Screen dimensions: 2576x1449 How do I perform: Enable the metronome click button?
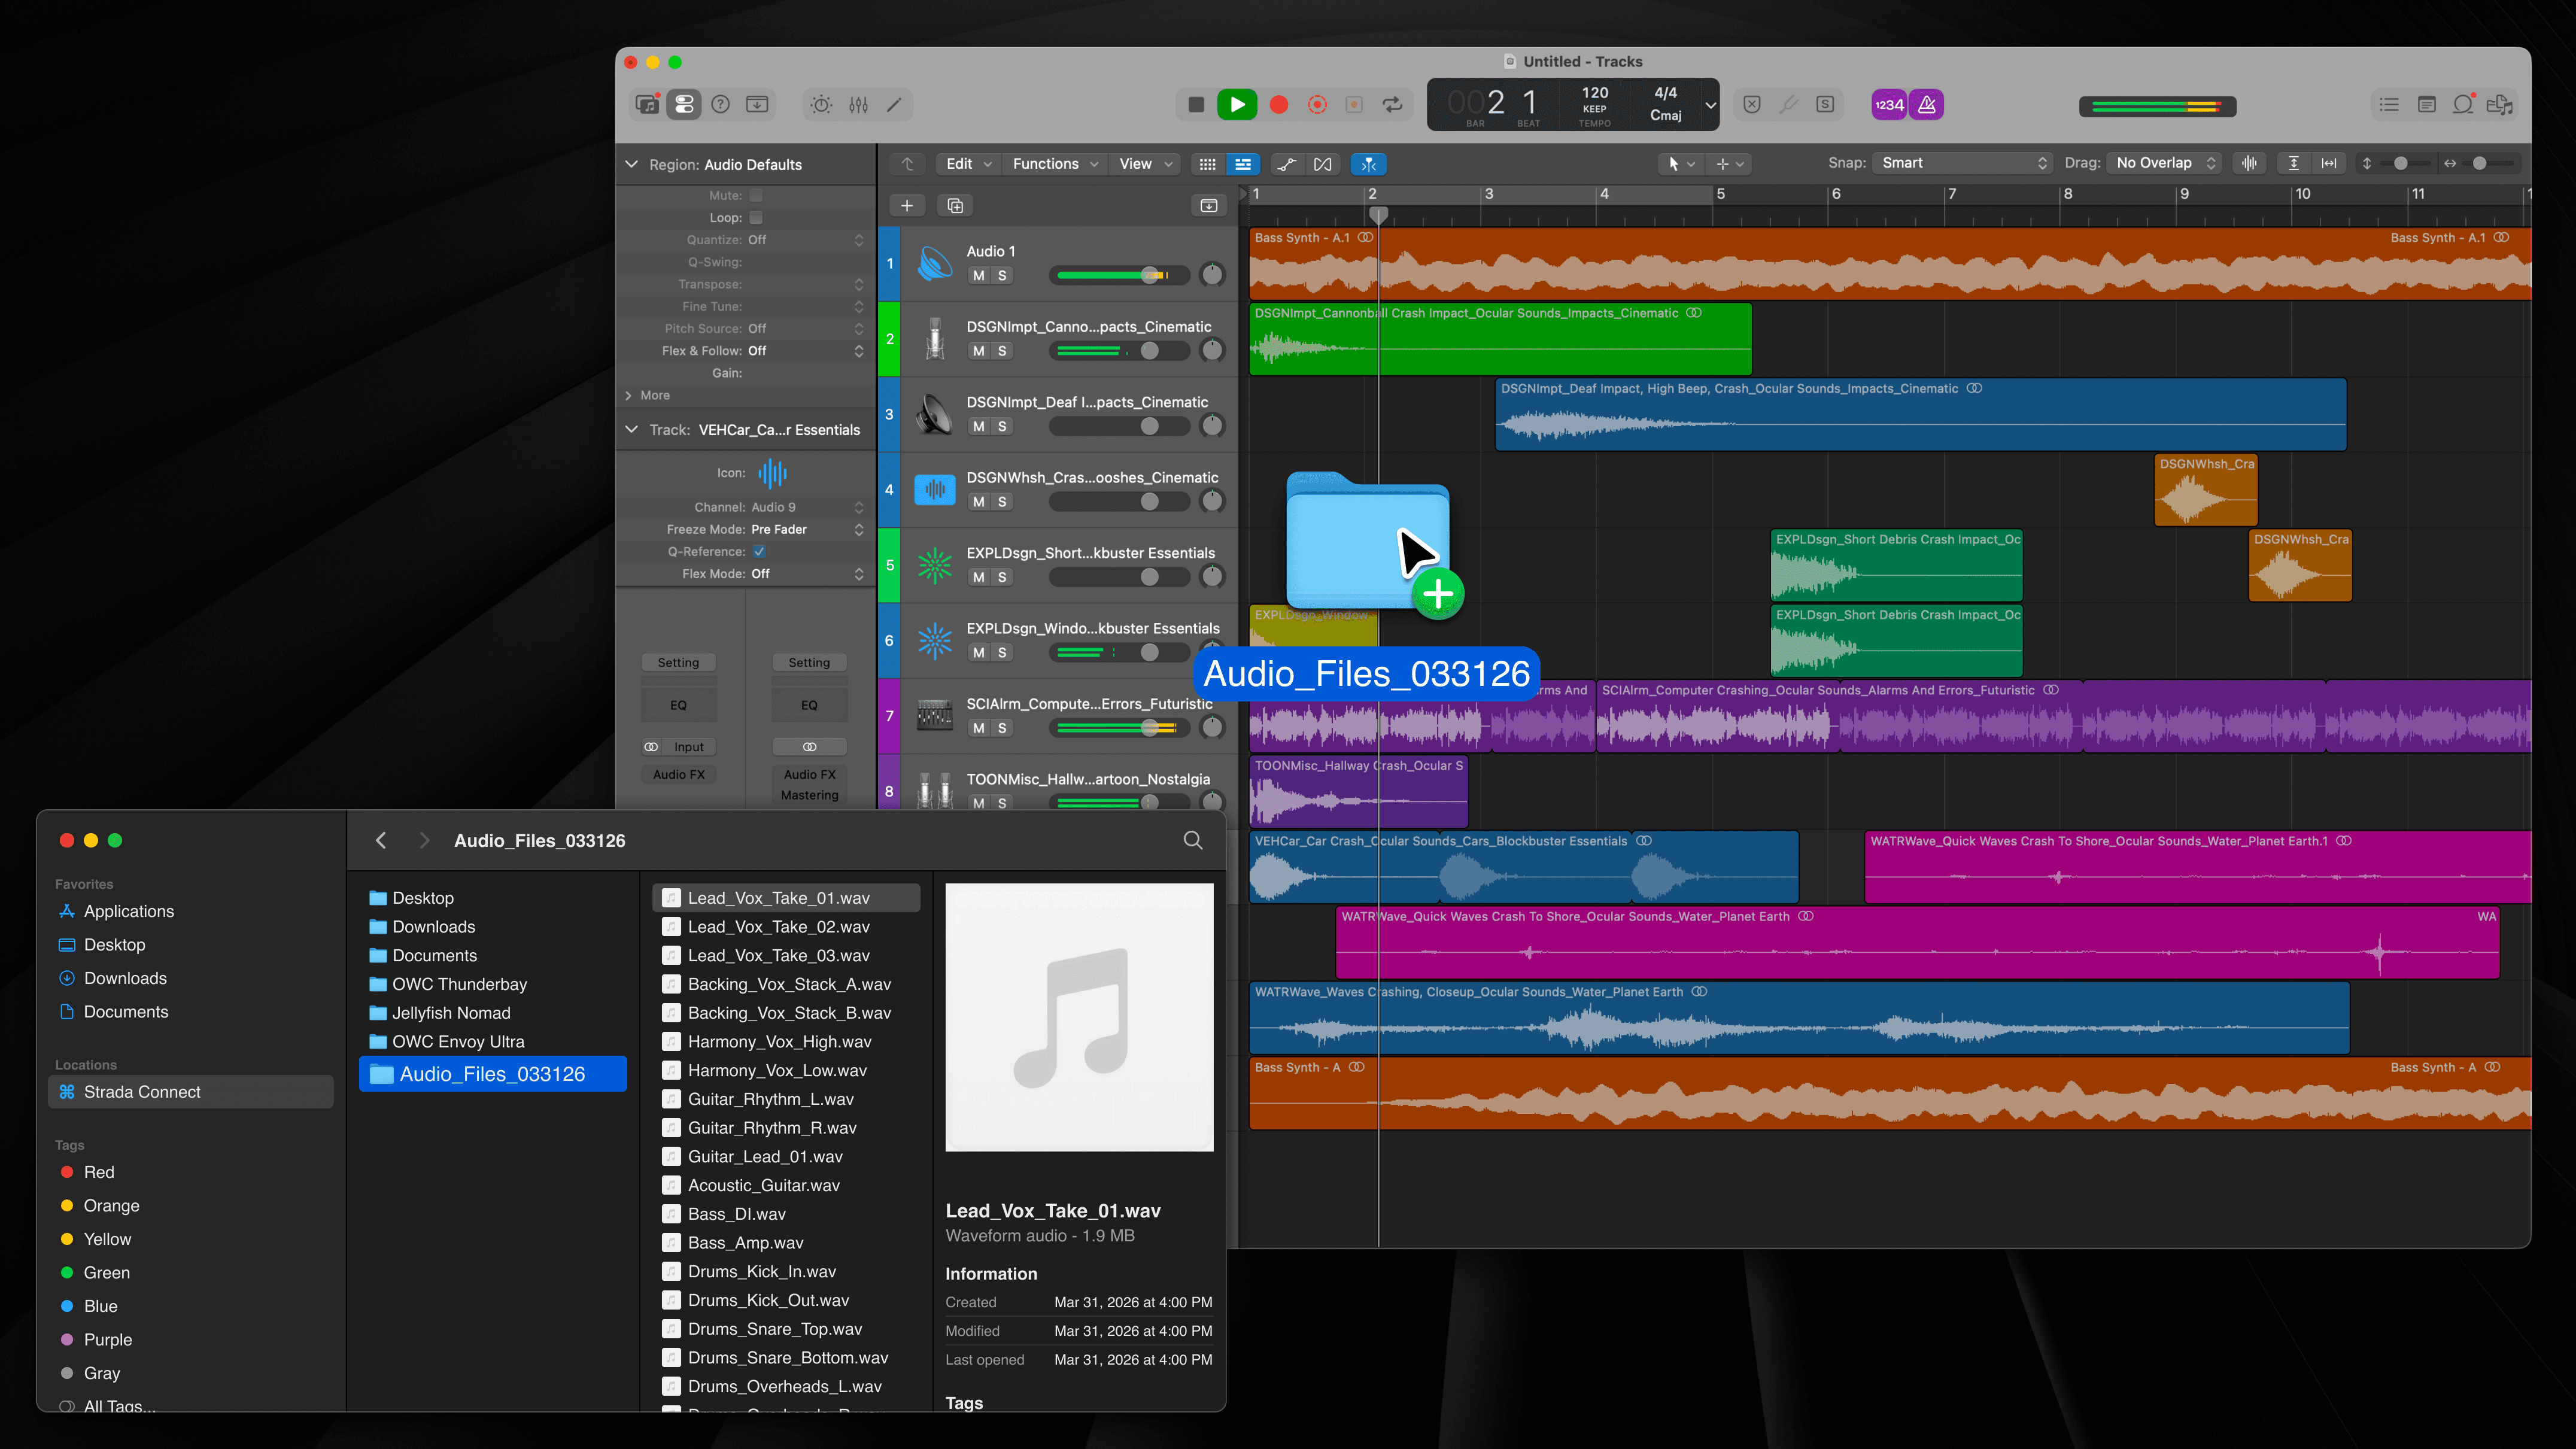[x=1926, y=105]
